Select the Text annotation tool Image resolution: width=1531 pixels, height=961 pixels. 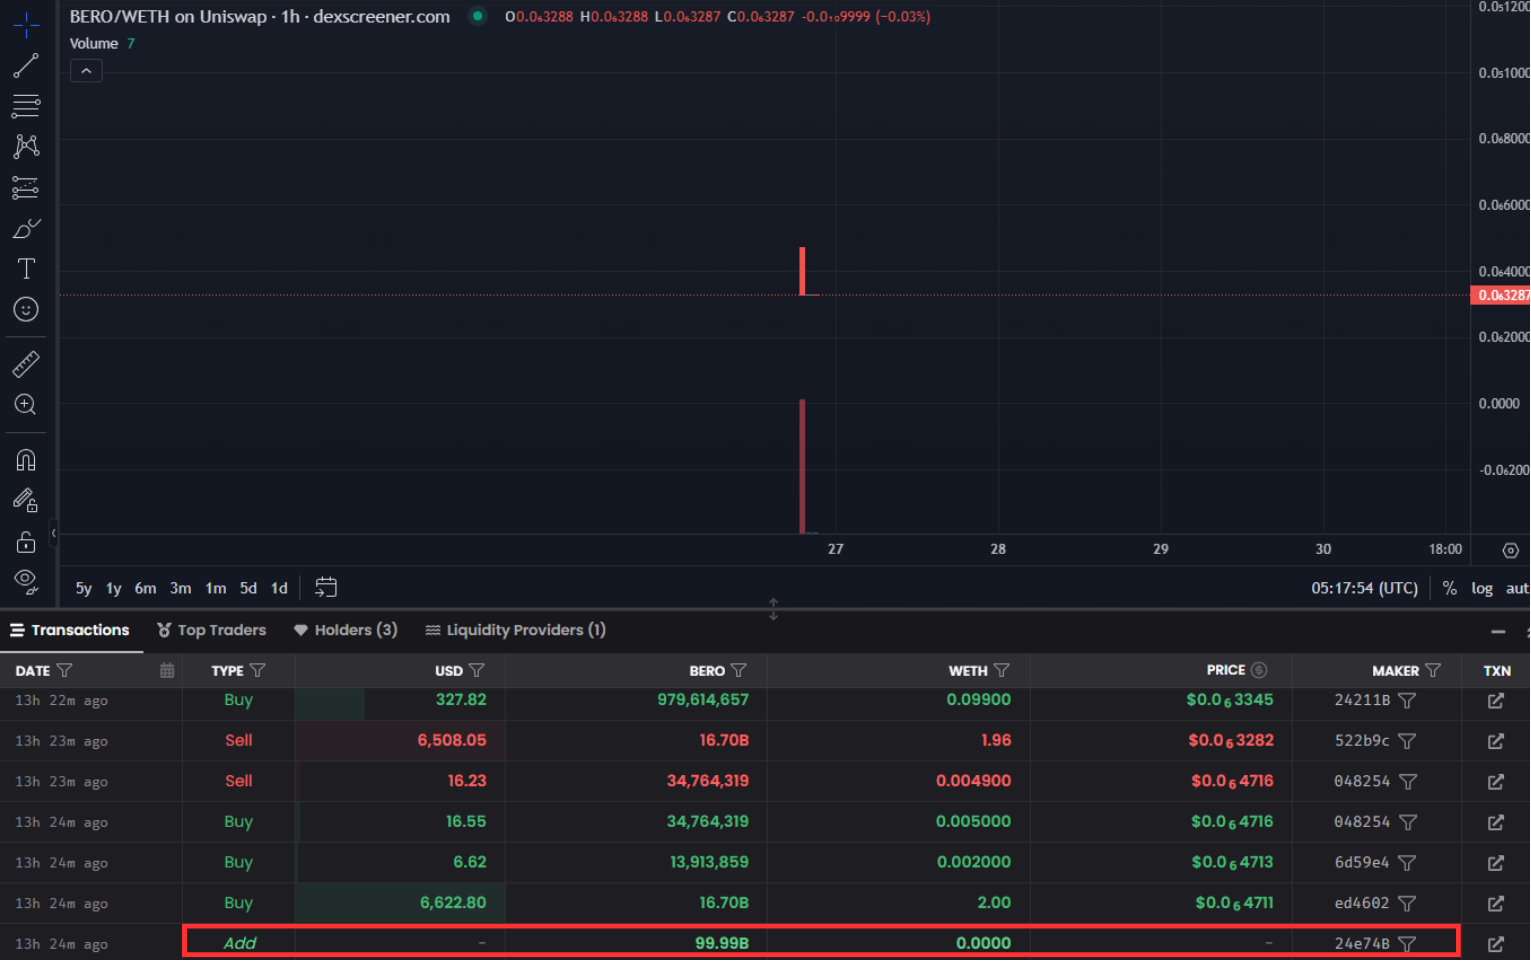(26, 269)
